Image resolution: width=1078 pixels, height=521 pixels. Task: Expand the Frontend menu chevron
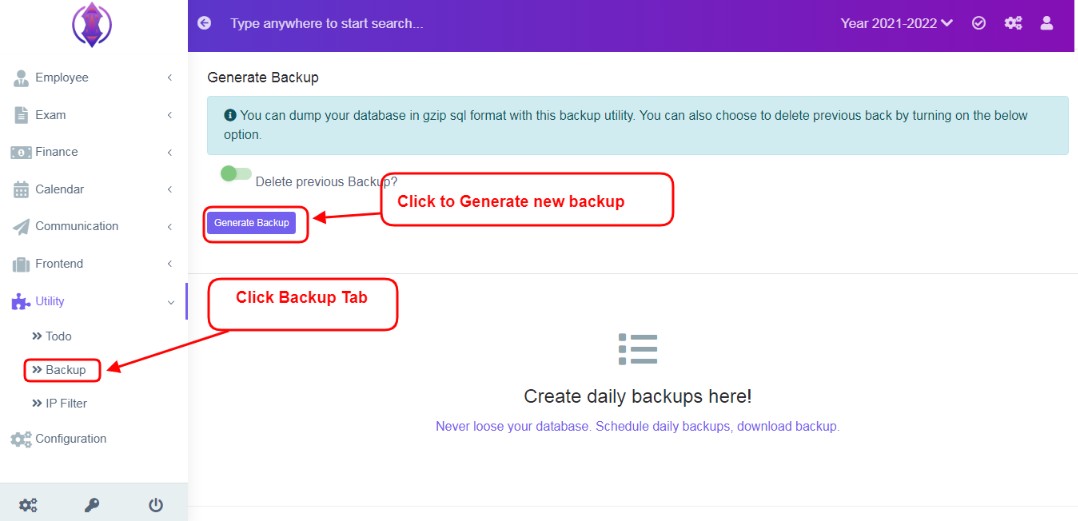click(x=170, y=263)
